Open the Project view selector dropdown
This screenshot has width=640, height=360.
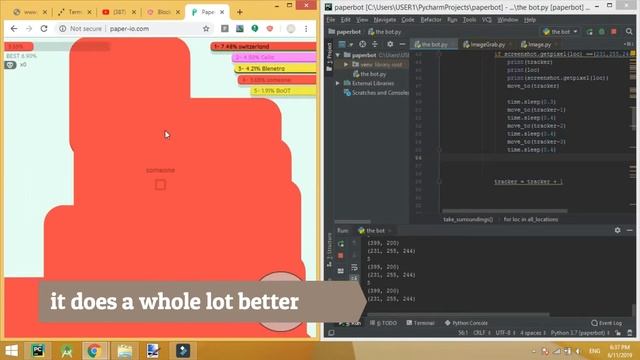tap(345, 44)
